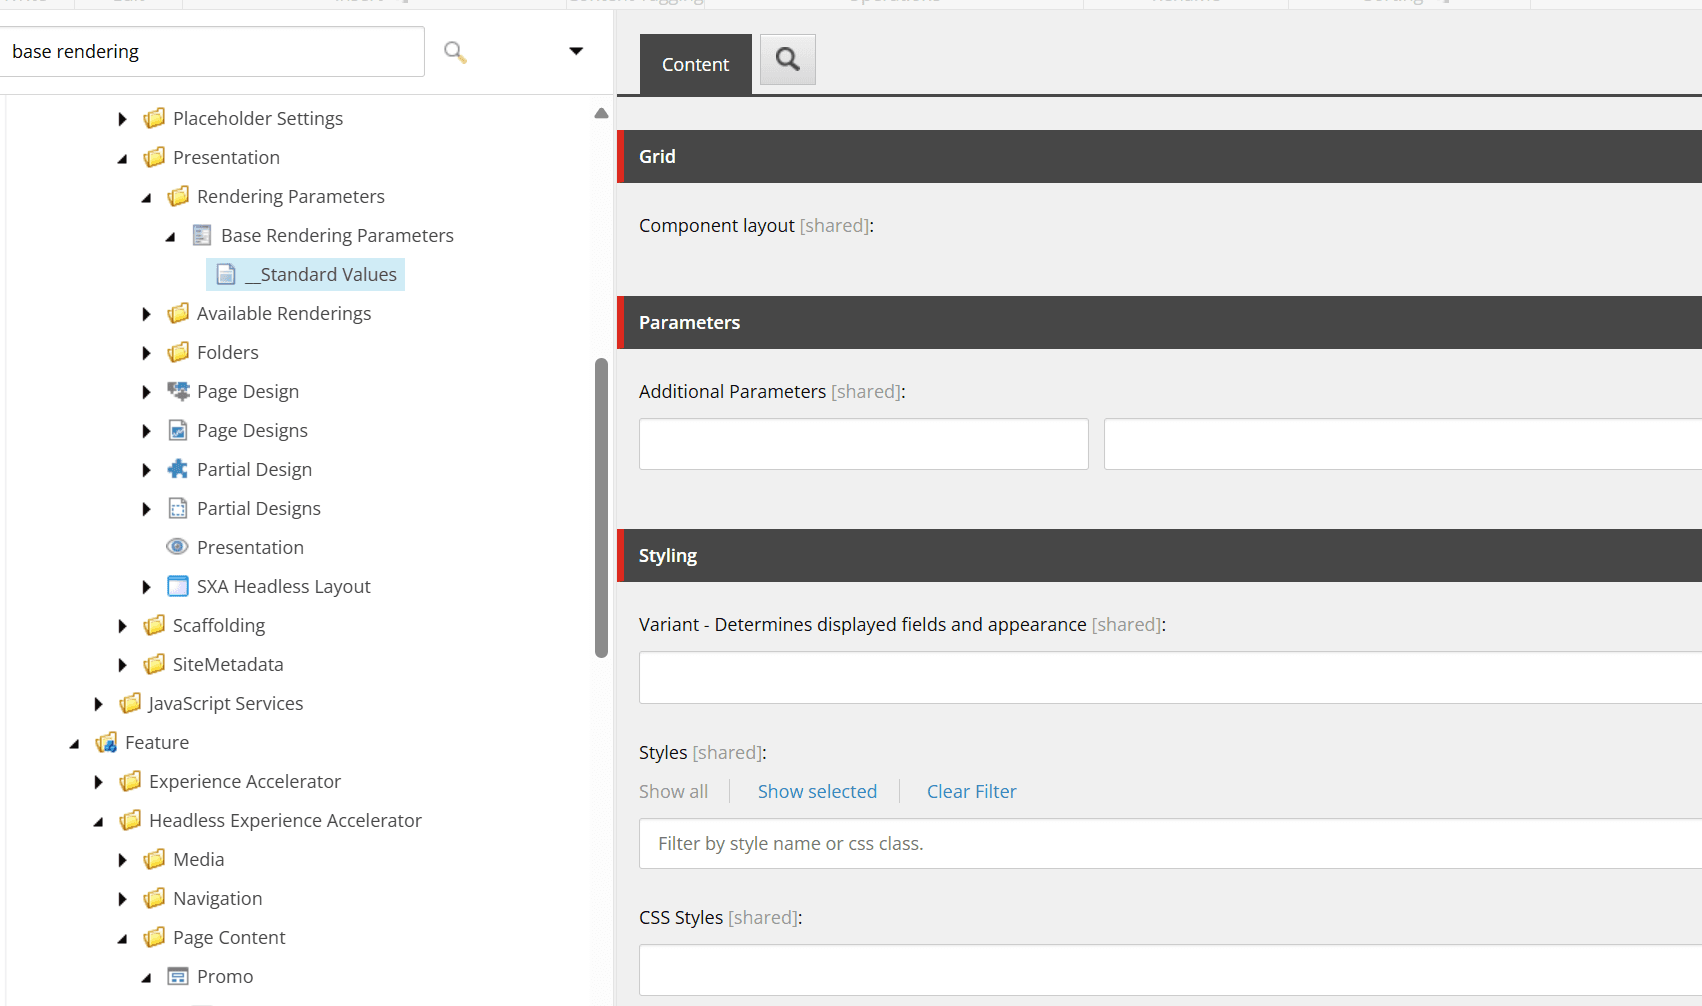Expand the Folders node
1702x1006 pixels.
pos(146,353)
